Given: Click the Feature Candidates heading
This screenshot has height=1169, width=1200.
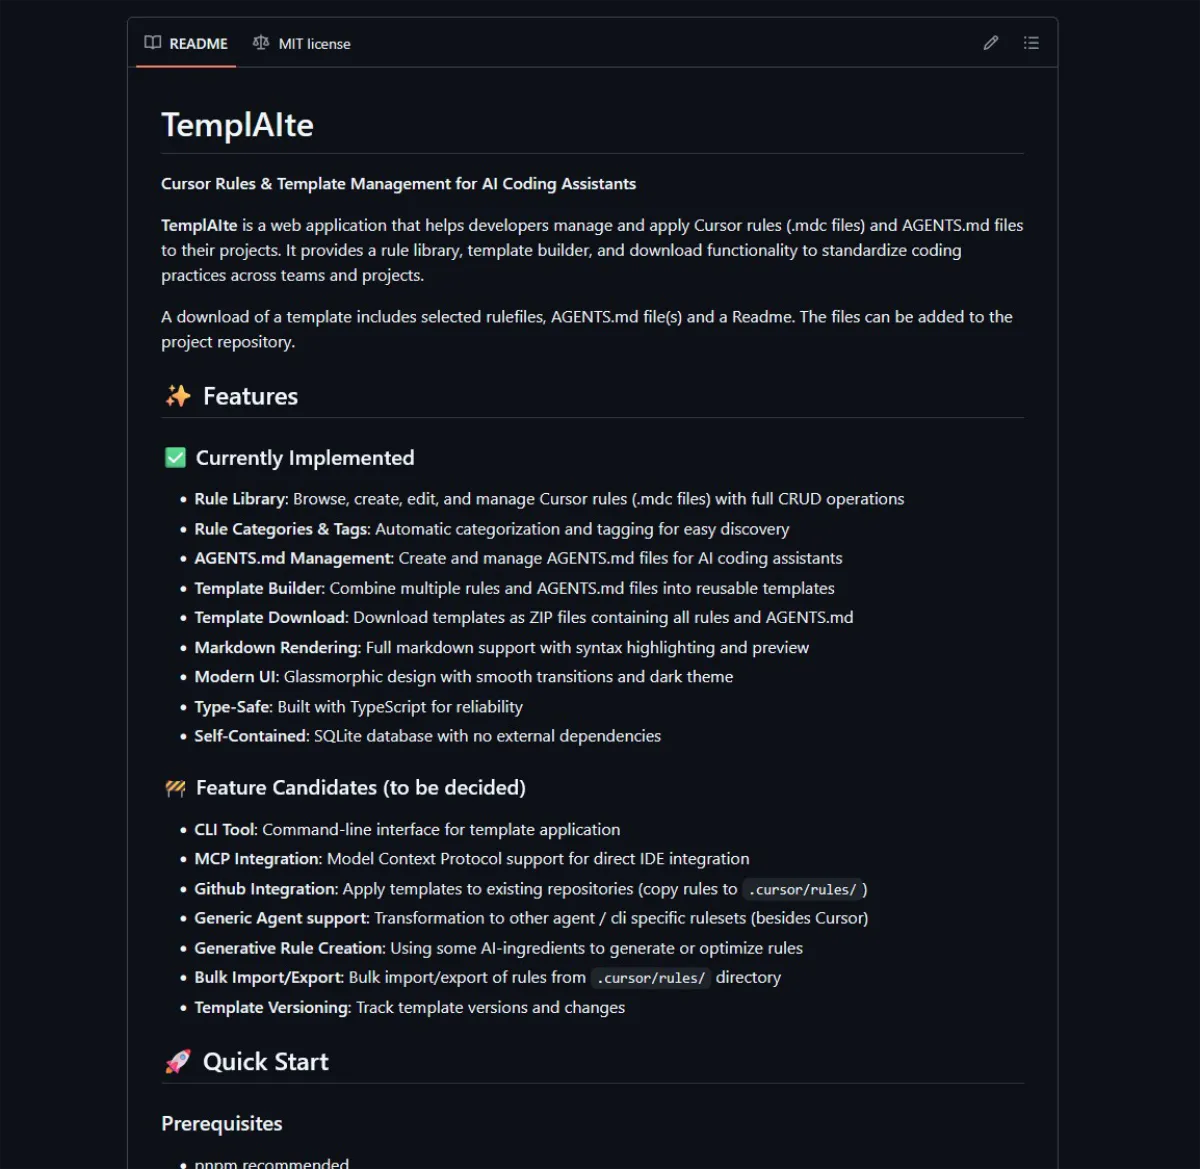Looking at the screenshot, I should [x=361, y=787].
